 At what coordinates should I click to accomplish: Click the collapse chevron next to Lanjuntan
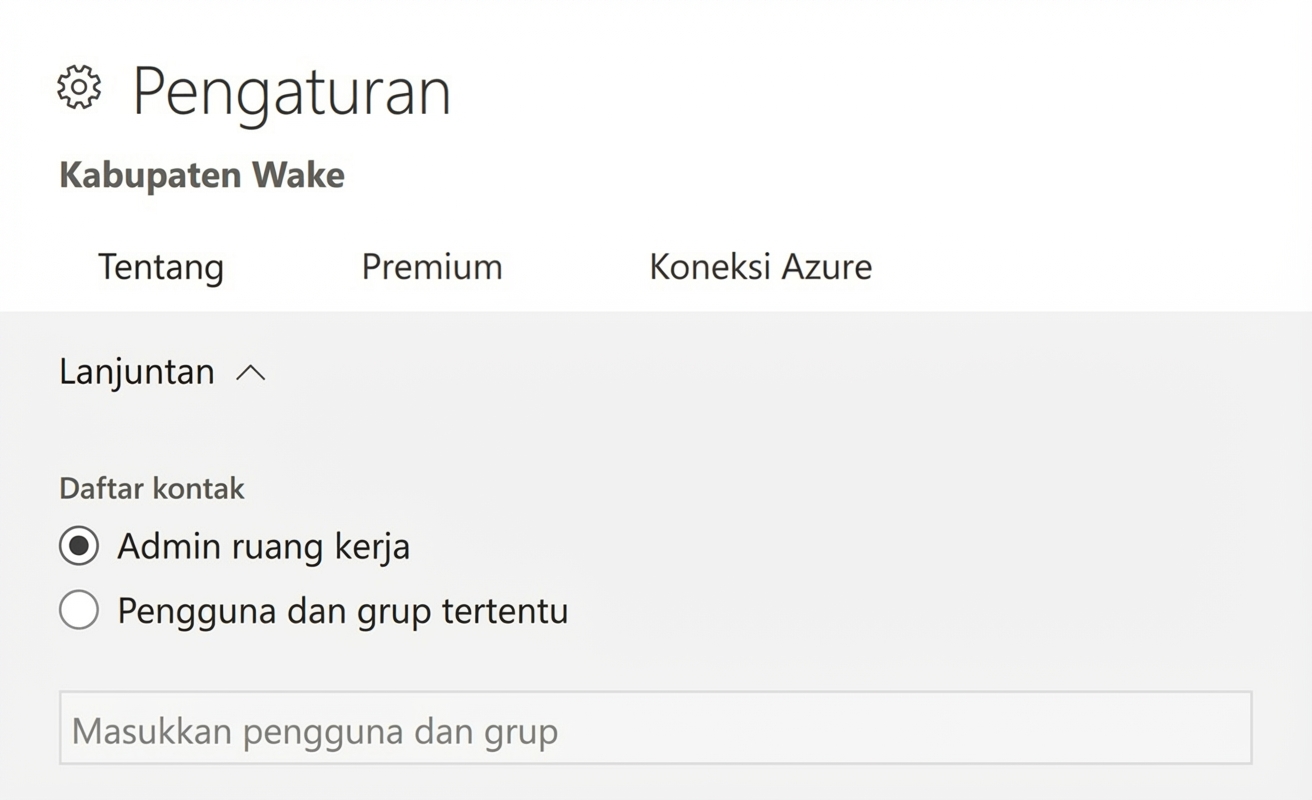pos(249,372)
